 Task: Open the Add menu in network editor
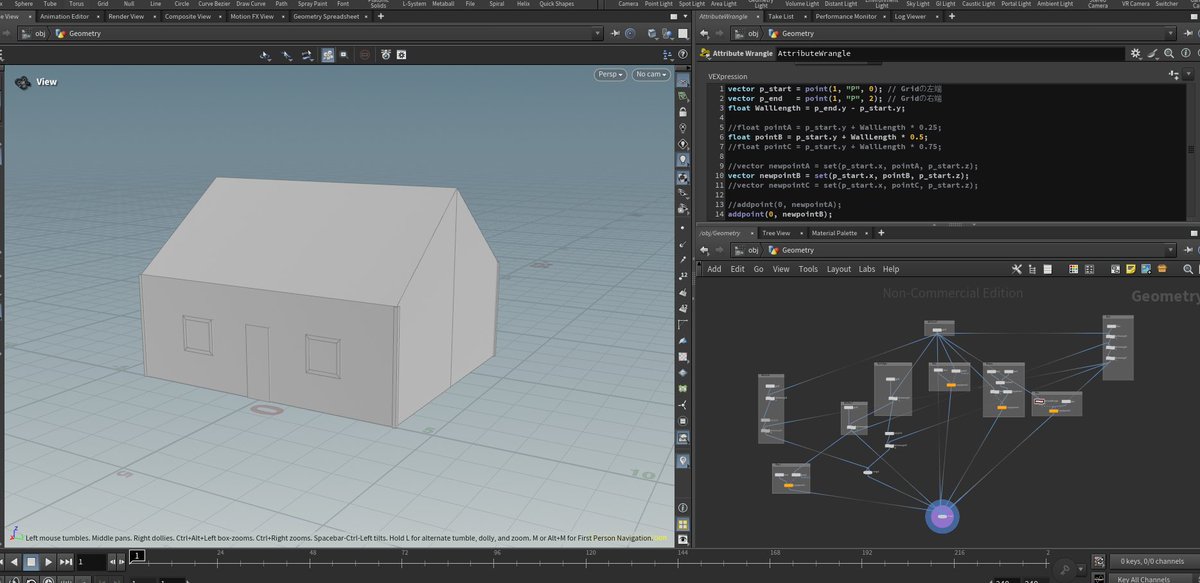point(714,269)
